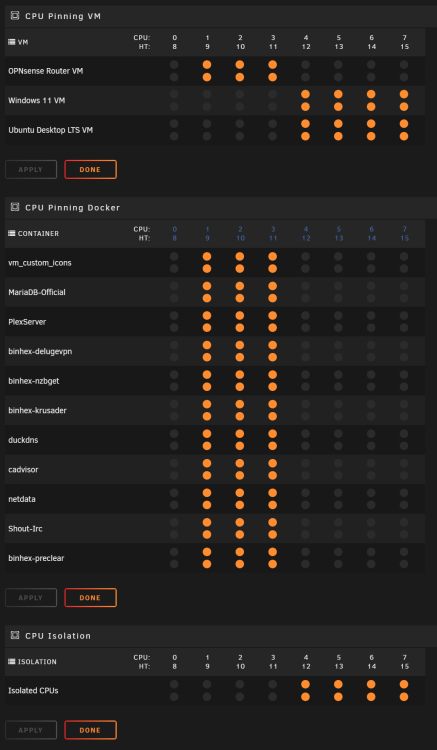Add HT 11 to Isolated CPUs

(x=273, y=697)
